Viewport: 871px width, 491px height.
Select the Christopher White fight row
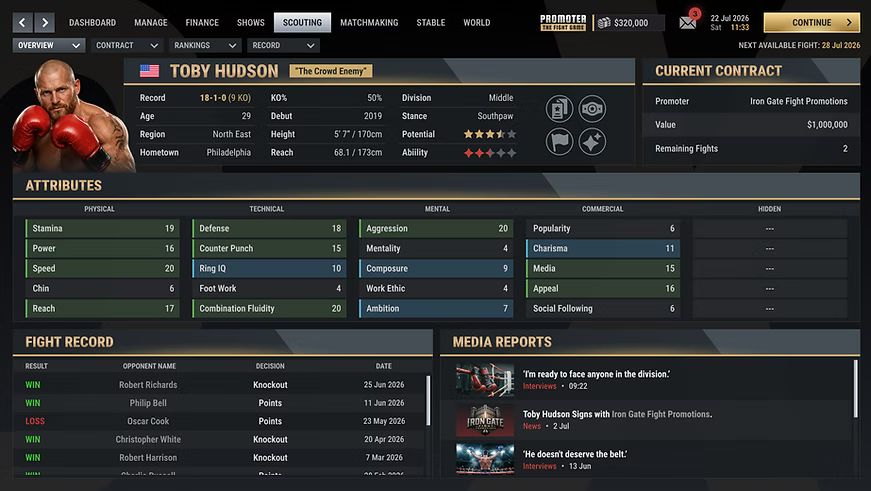point(219,439)
